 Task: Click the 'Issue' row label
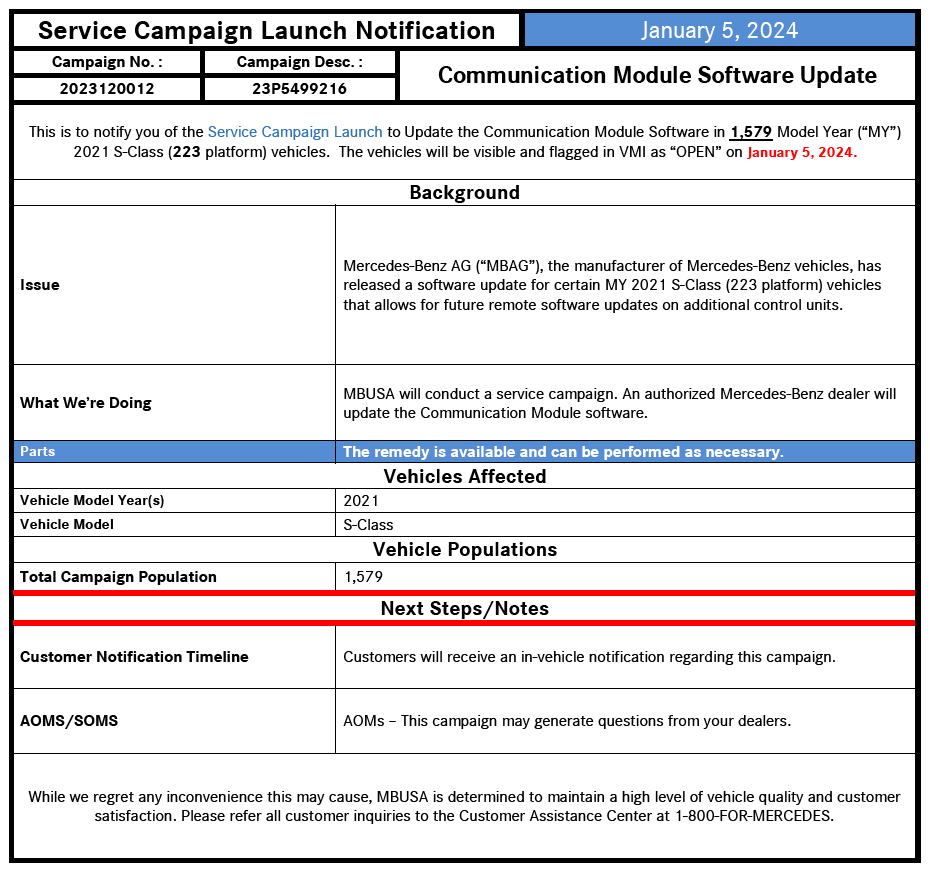point(40,285)
